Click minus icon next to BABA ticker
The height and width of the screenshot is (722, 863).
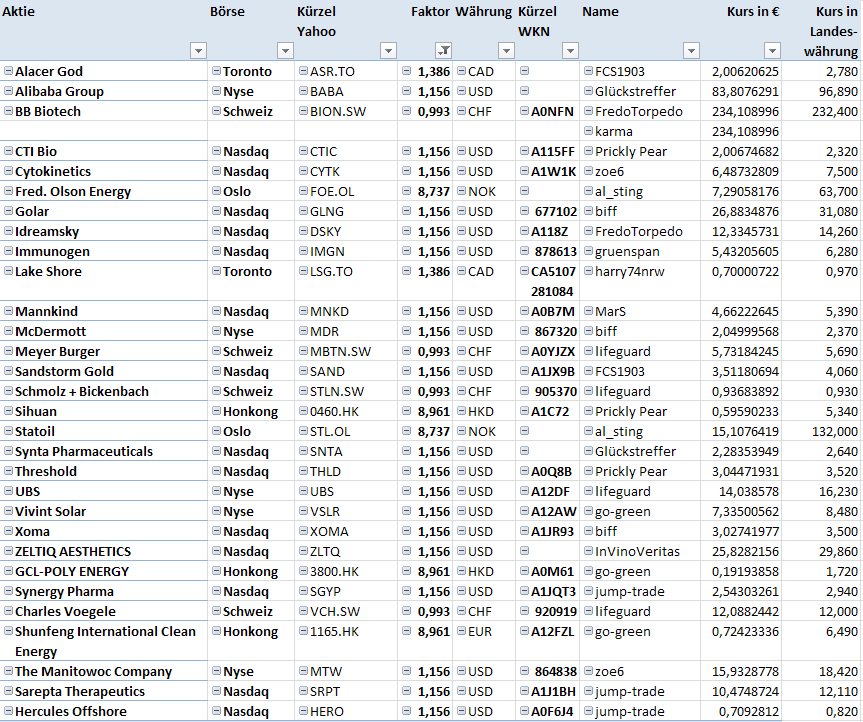click(302, 91)
